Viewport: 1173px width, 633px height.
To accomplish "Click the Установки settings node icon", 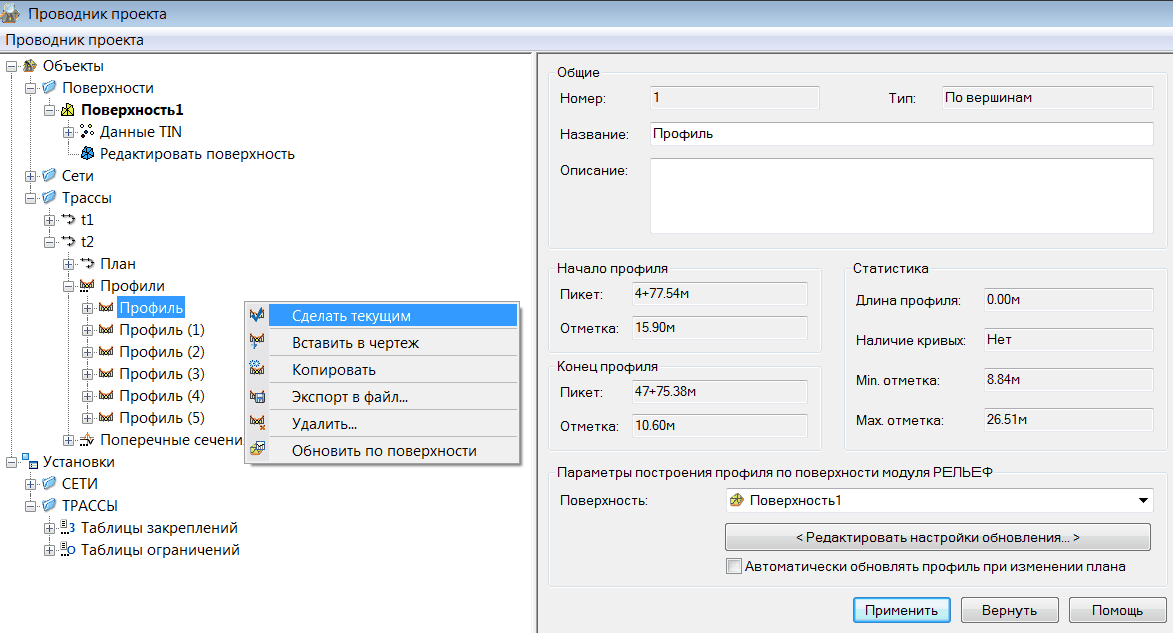I will (x=30, y=462).
